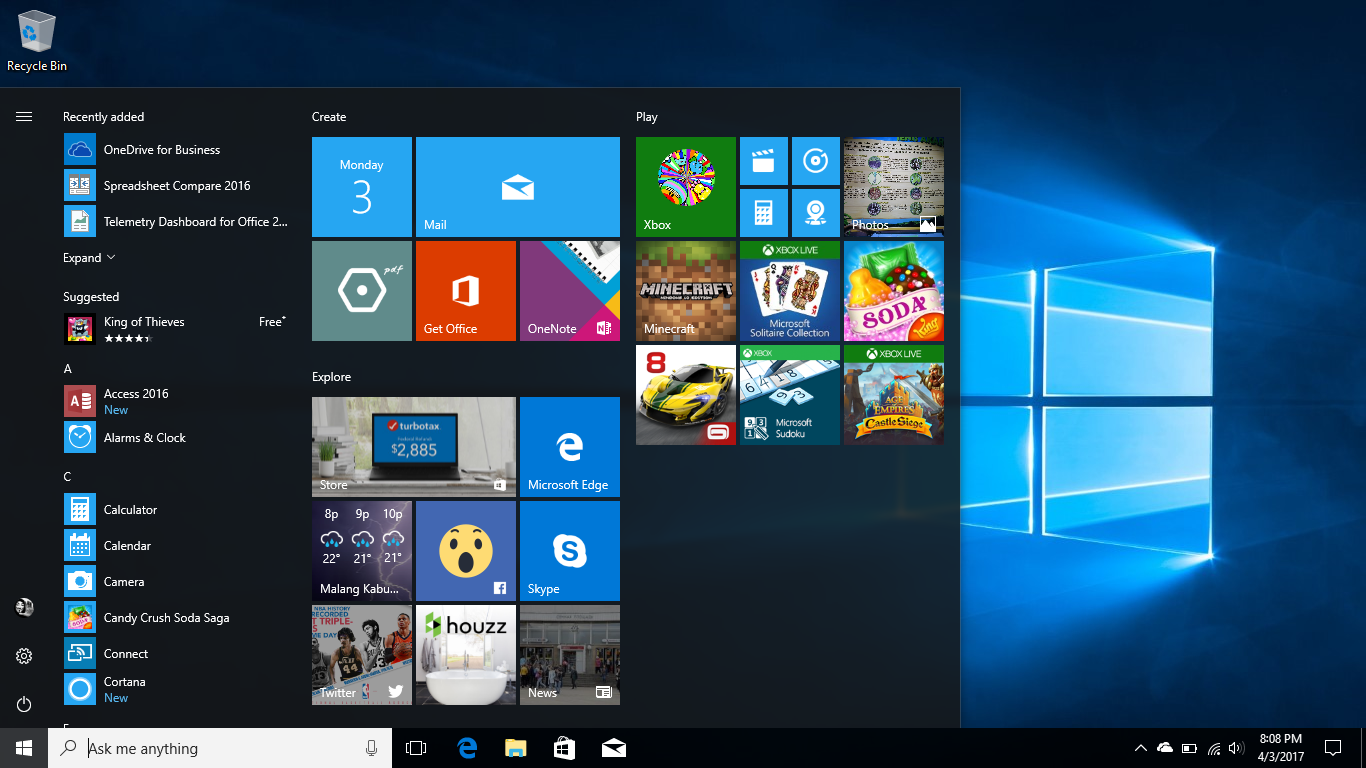Open File Explorer from the taskbar
The image size is (1366, 768).
[516, 748]
